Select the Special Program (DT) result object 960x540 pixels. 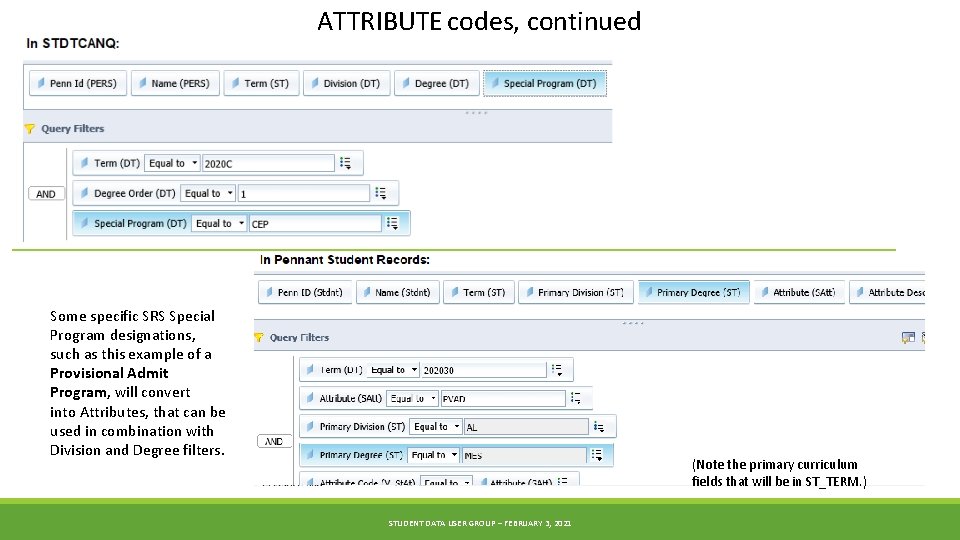545,83
